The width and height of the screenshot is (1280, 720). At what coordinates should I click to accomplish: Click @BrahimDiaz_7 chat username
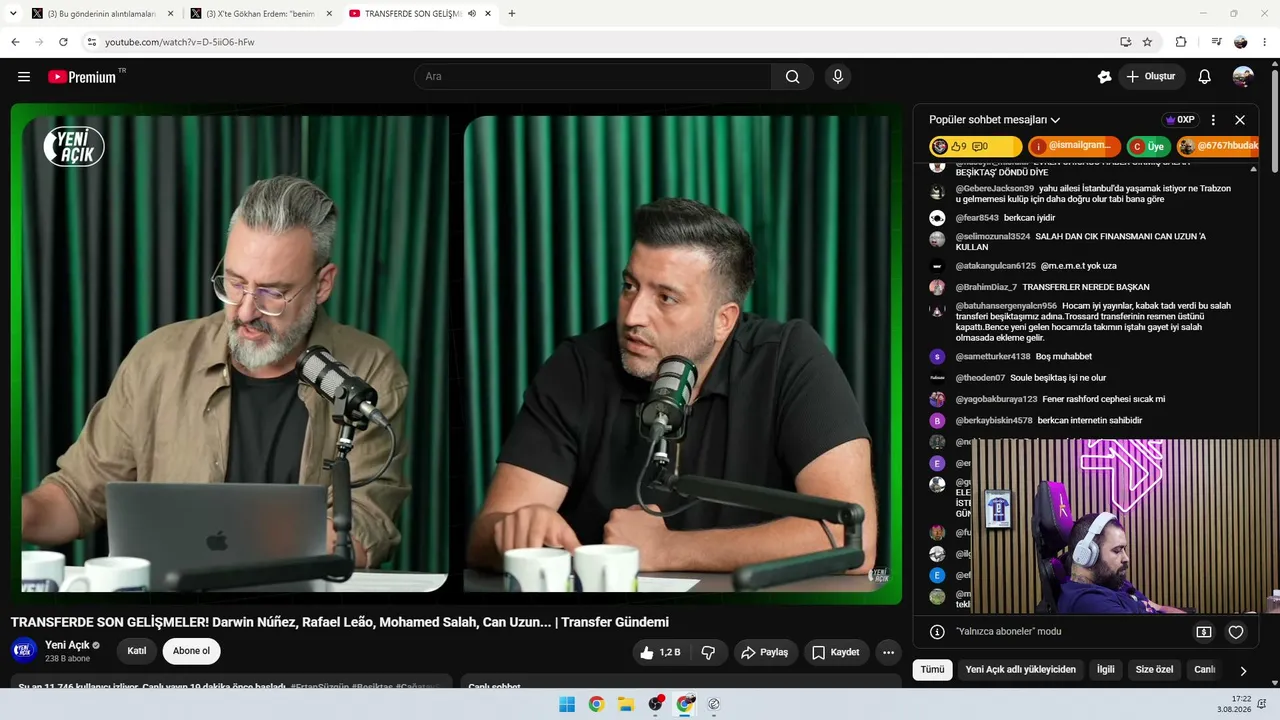pos(986,287)
